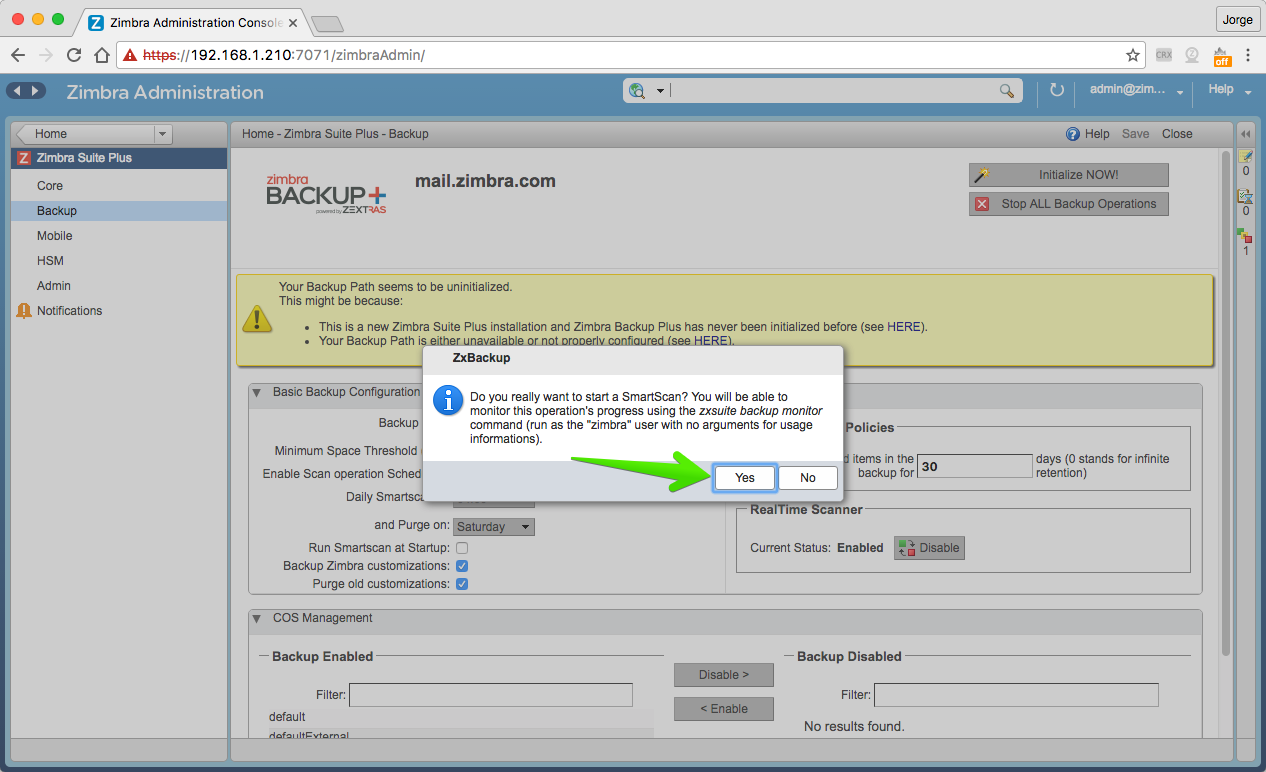
Task: Open the Home navigation dropdown
Action: tap(163, 134)
